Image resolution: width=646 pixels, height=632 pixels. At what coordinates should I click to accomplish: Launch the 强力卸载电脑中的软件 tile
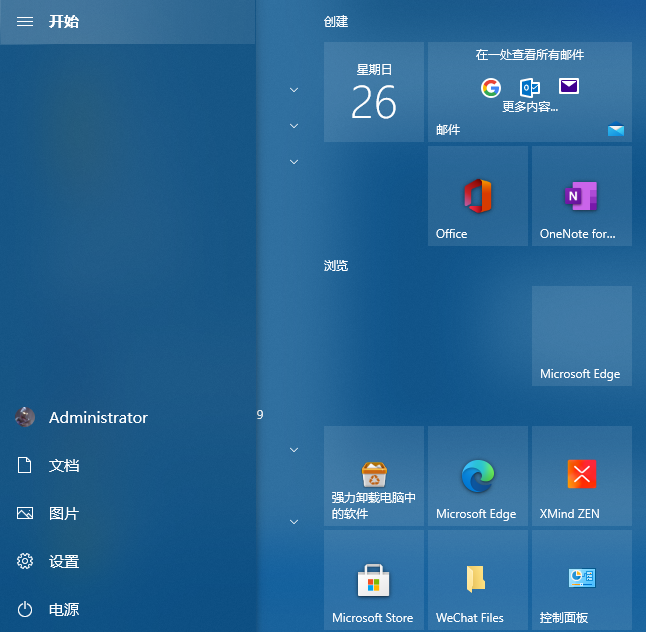coord(373,476)
